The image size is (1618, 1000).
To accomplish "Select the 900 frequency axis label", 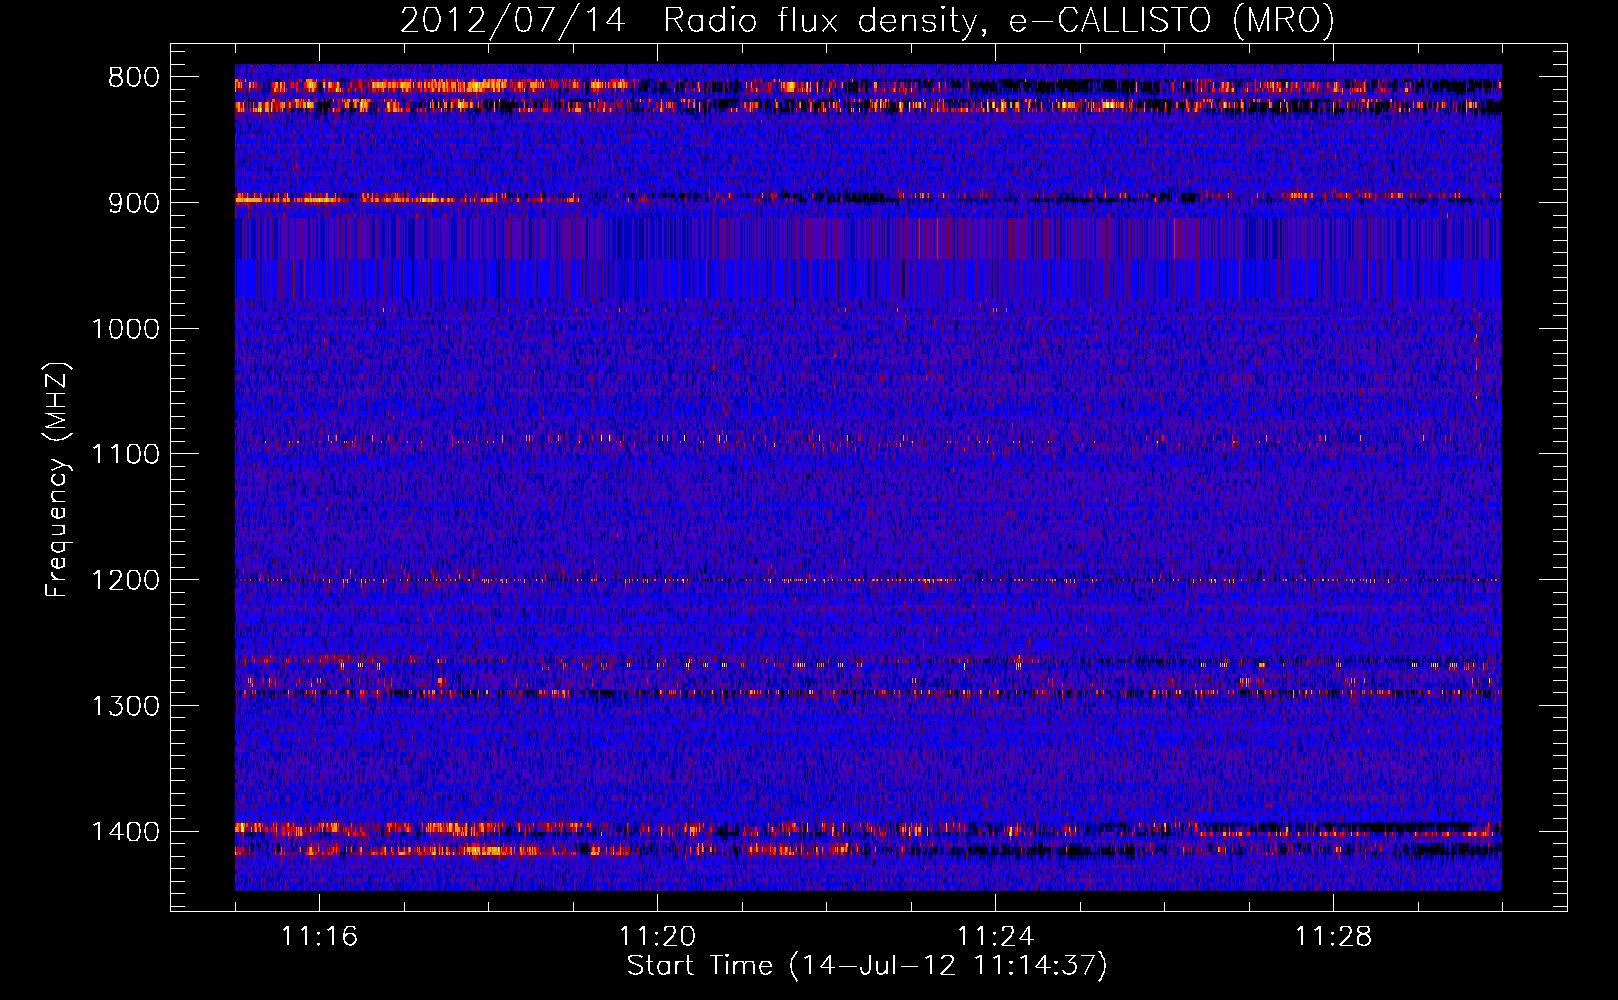I will [x=134, y=203].
